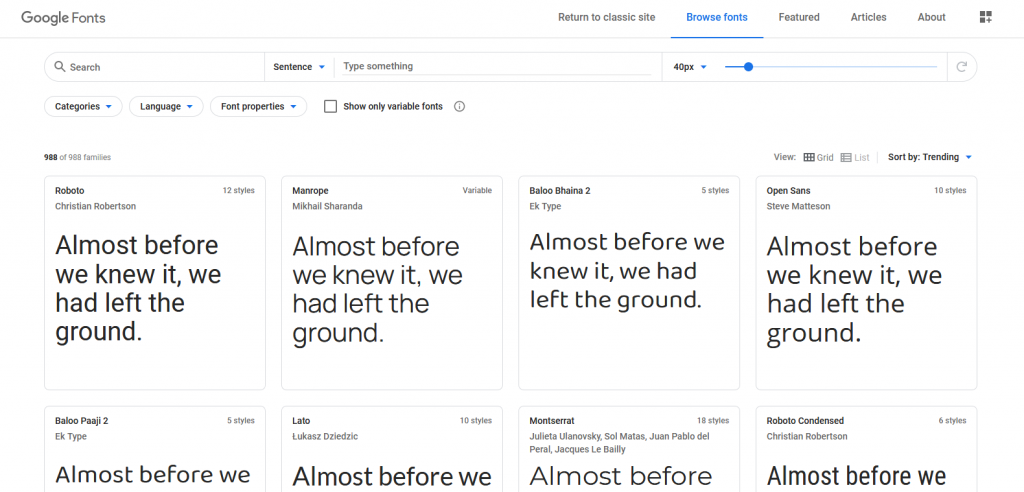1024x492 pixels.
Task: Open the Font properties dropdown
Action: (259, 107)
